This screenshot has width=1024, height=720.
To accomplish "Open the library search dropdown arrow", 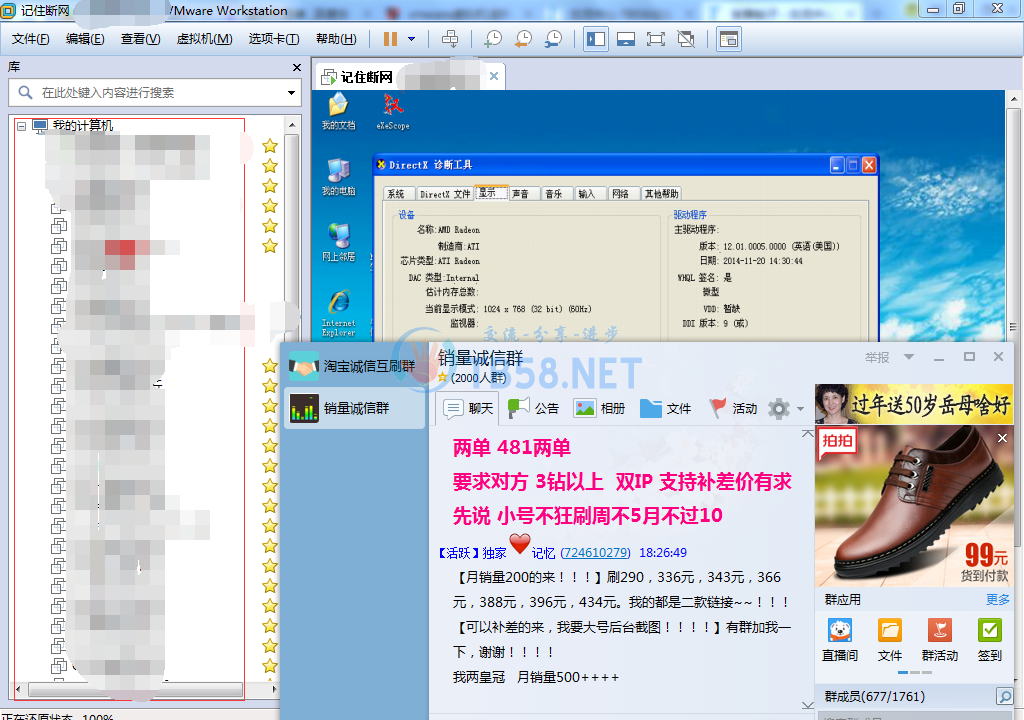I will 291,93.
